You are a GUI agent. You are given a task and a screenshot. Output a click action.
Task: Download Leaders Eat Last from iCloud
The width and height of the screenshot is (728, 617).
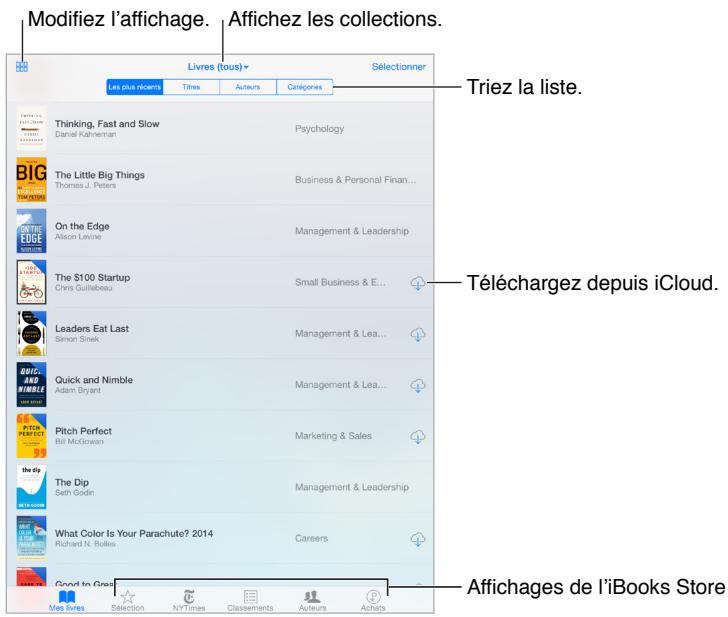(418, 334)
